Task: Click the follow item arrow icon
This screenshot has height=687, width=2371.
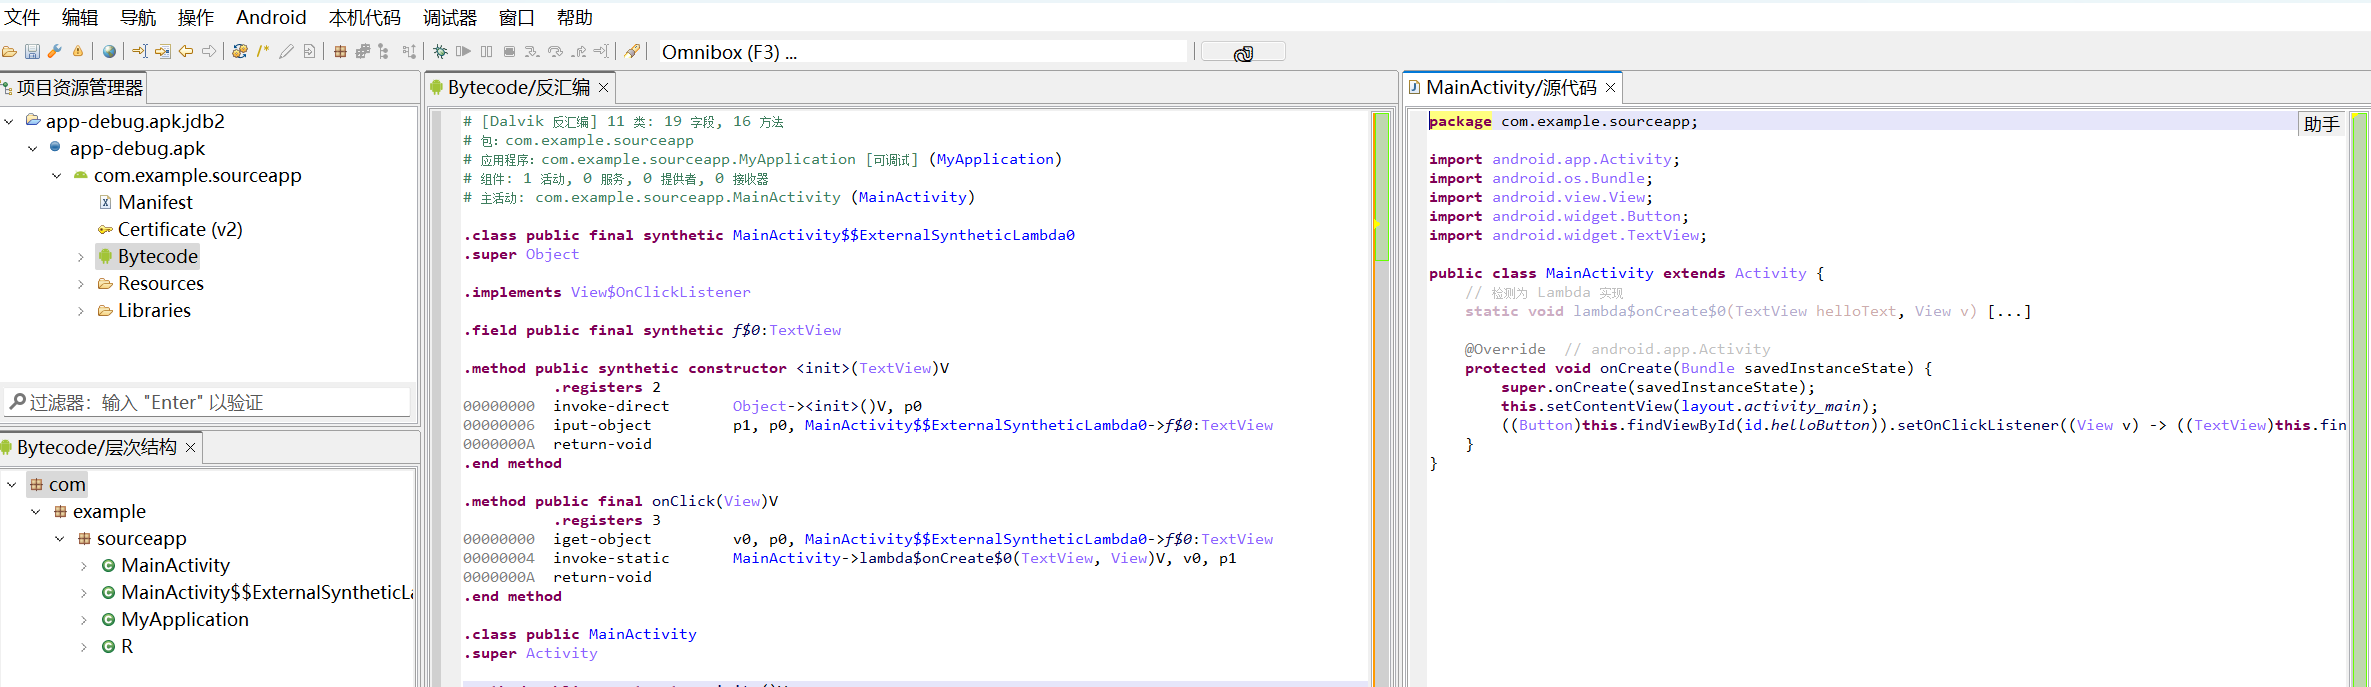Action: [163, 51]
